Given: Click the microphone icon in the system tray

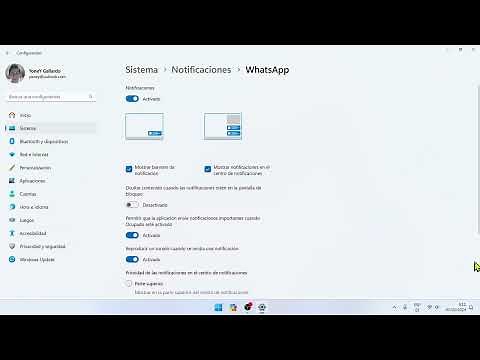Looking at the screenshot, I should coord(405,307).
